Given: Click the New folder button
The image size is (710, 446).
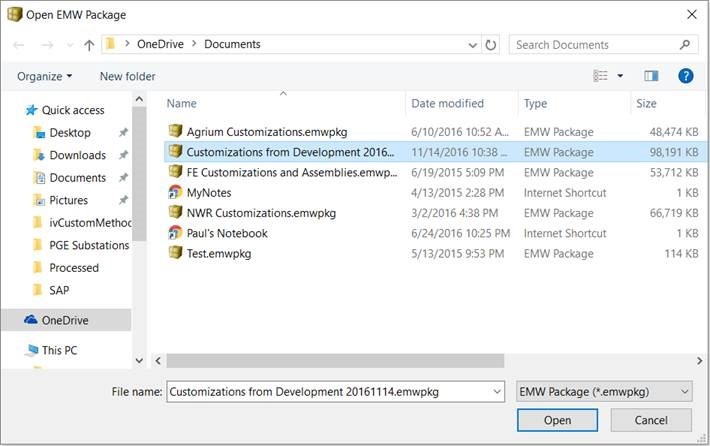Looking at the screenshot, I should pos(127,76).
